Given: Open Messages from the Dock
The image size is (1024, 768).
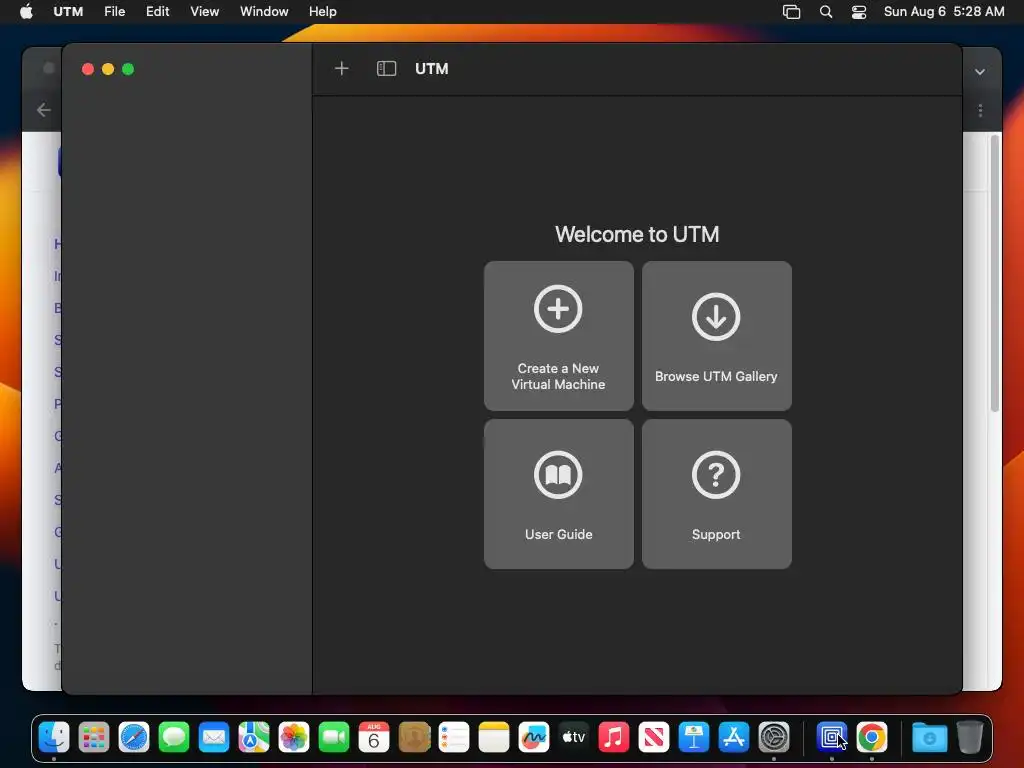Looking at the screenshot, I should (174, 737).
